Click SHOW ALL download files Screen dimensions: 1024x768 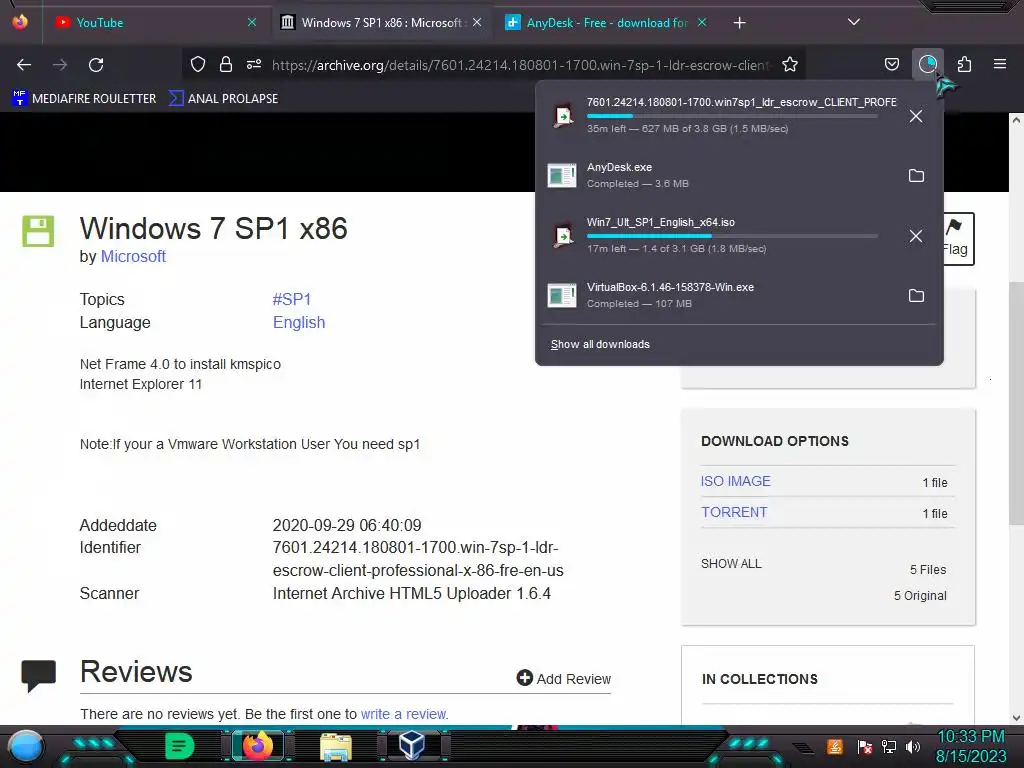(x=731, y=564)
